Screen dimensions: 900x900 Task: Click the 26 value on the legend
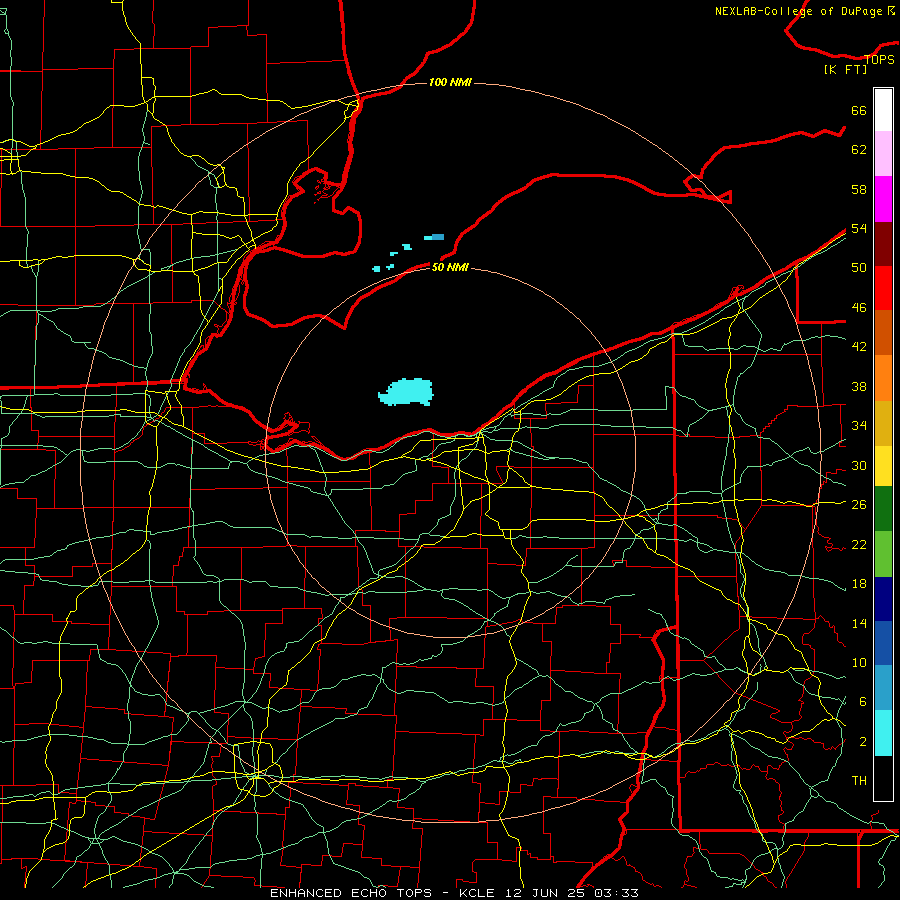pos(859,505)
